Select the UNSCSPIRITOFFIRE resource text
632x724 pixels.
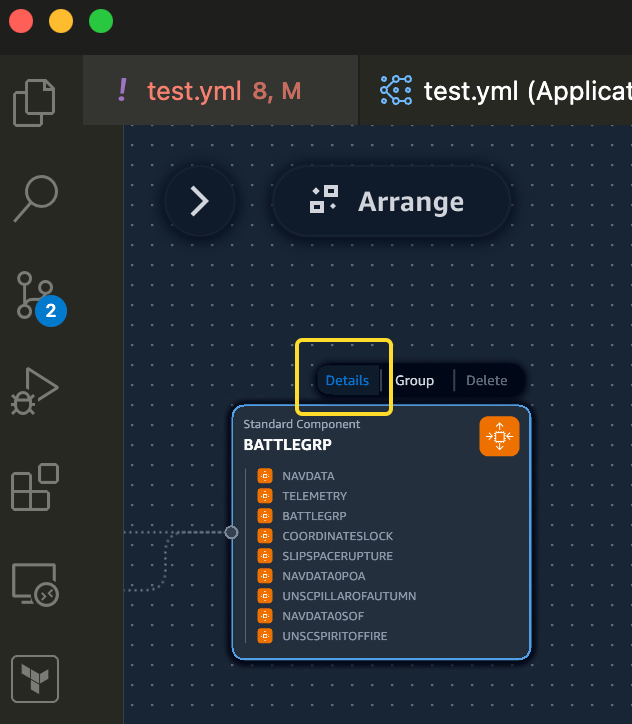pos(335,636)
